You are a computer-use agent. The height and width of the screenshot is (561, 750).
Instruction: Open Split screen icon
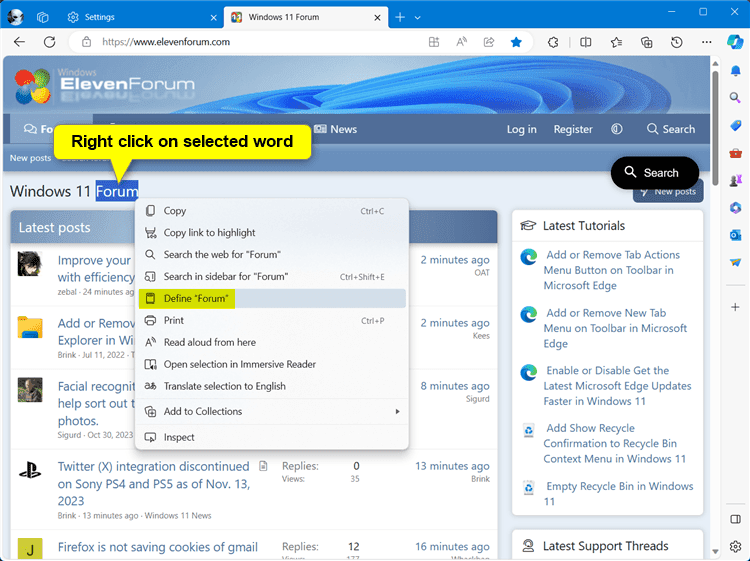585,42
